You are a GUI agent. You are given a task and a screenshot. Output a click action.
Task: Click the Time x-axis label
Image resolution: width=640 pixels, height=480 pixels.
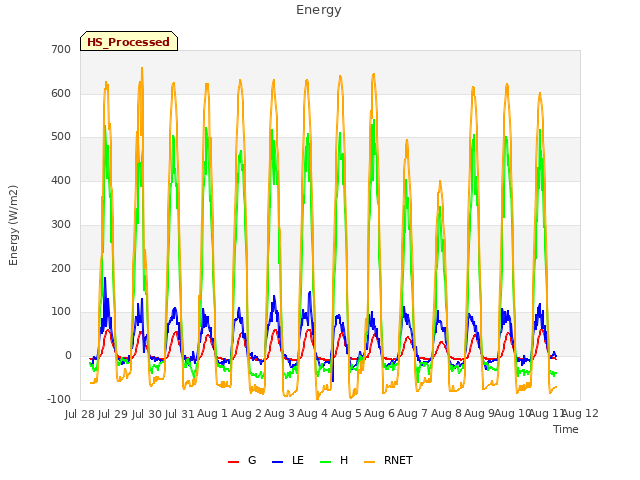tap(566, 429)
